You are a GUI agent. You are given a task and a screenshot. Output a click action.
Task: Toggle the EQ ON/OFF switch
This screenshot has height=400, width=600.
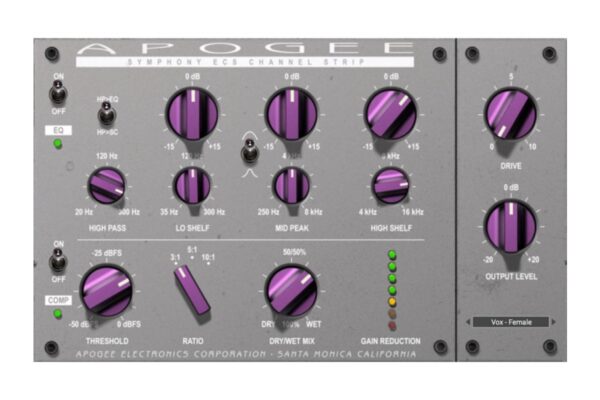[x=58, y=93]
